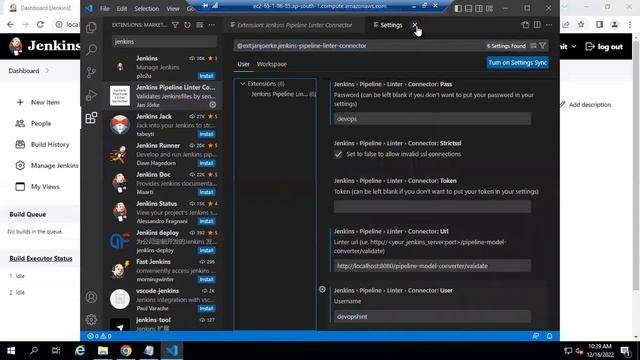
Task: Click the Connector: Token input field
Action: click(432, 207)
